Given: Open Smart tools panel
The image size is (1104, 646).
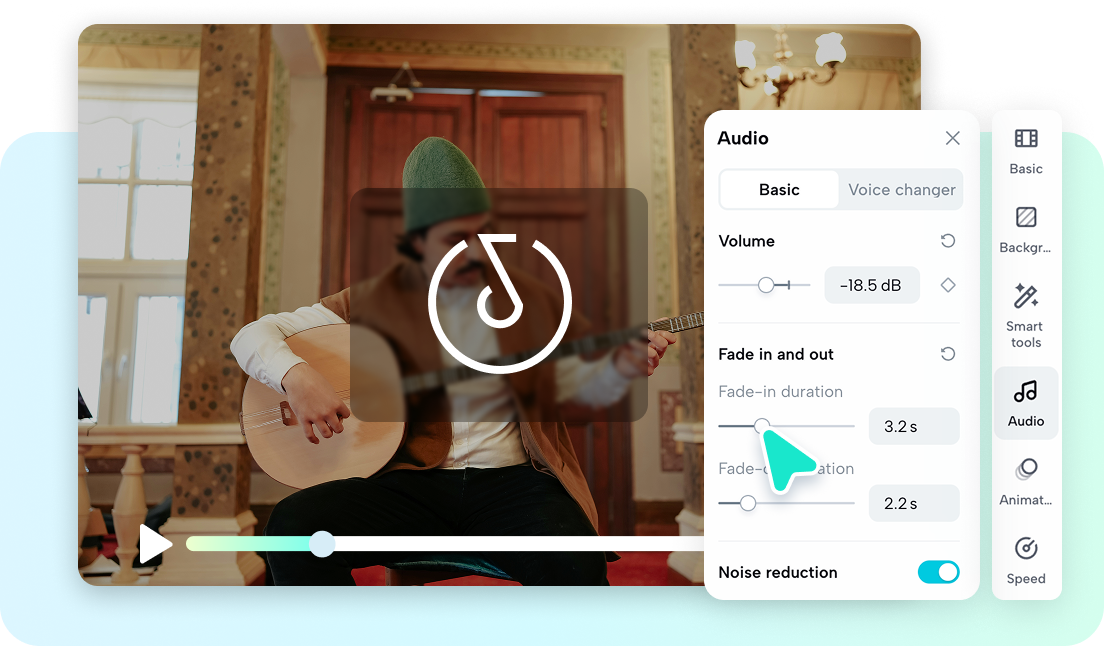Looking at the screenshot, I should 1025,310.
